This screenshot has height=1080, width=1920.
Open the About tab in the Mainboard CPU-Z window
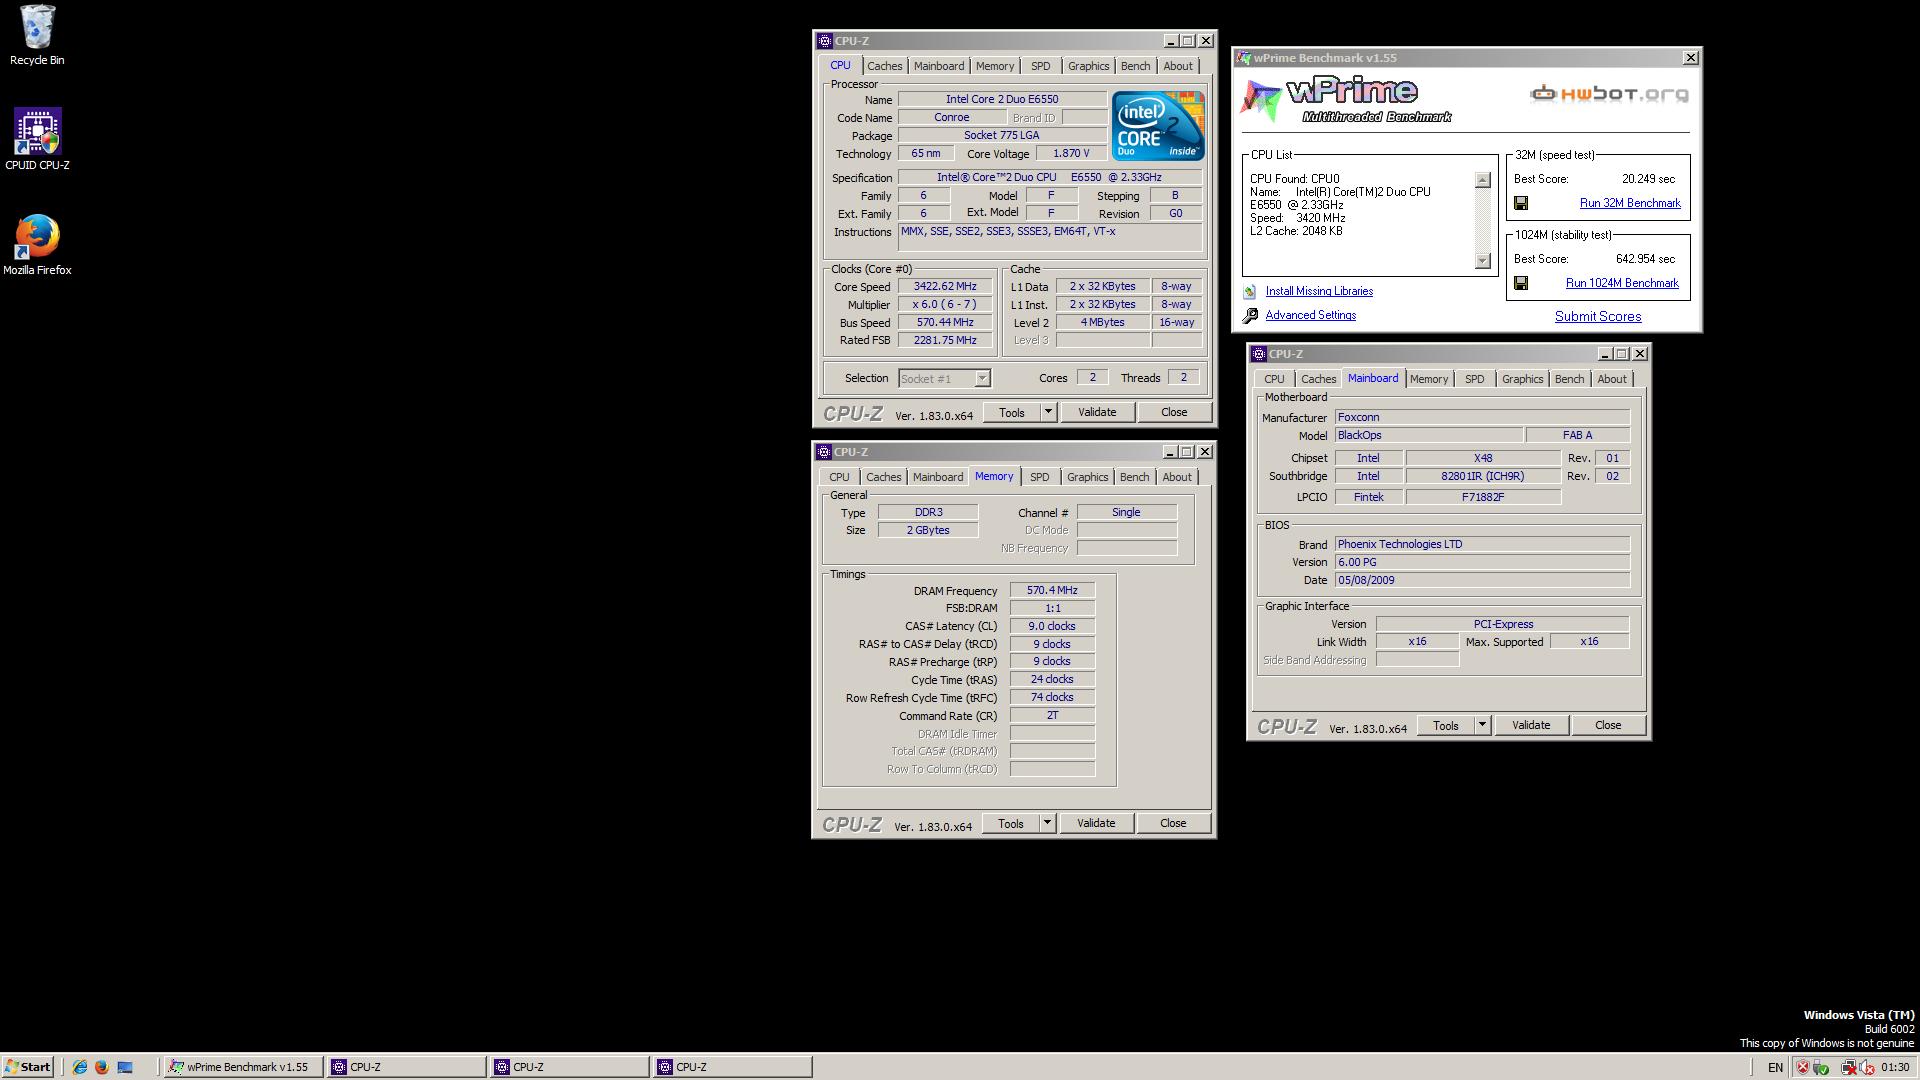pyautogui.click(x=1611, y=379)
